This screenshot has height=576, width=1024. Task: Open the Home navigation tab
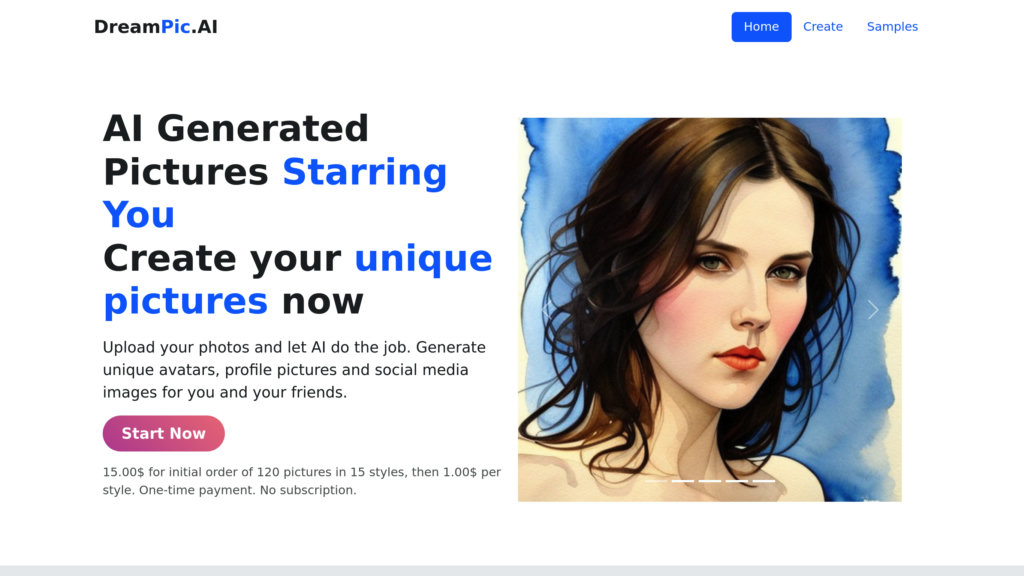[x=761, y=27]
